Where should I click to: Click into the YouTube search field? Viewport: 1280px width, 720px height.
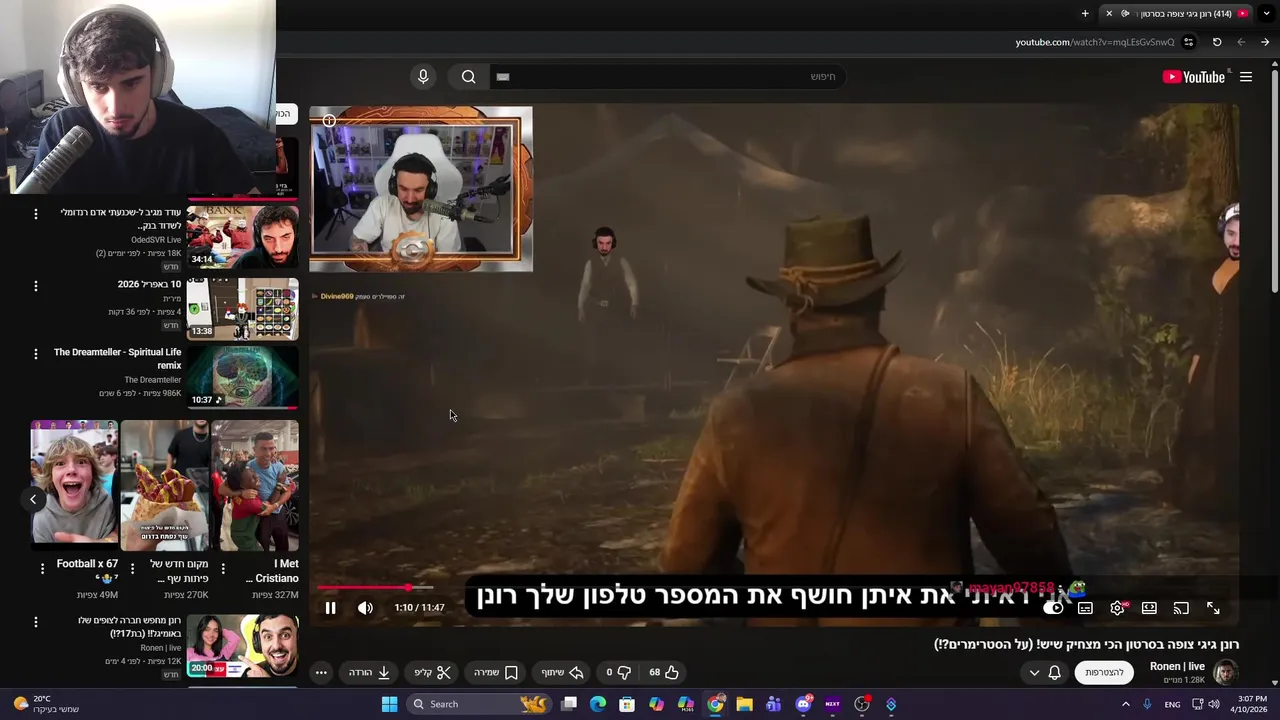tap(668, 77)
